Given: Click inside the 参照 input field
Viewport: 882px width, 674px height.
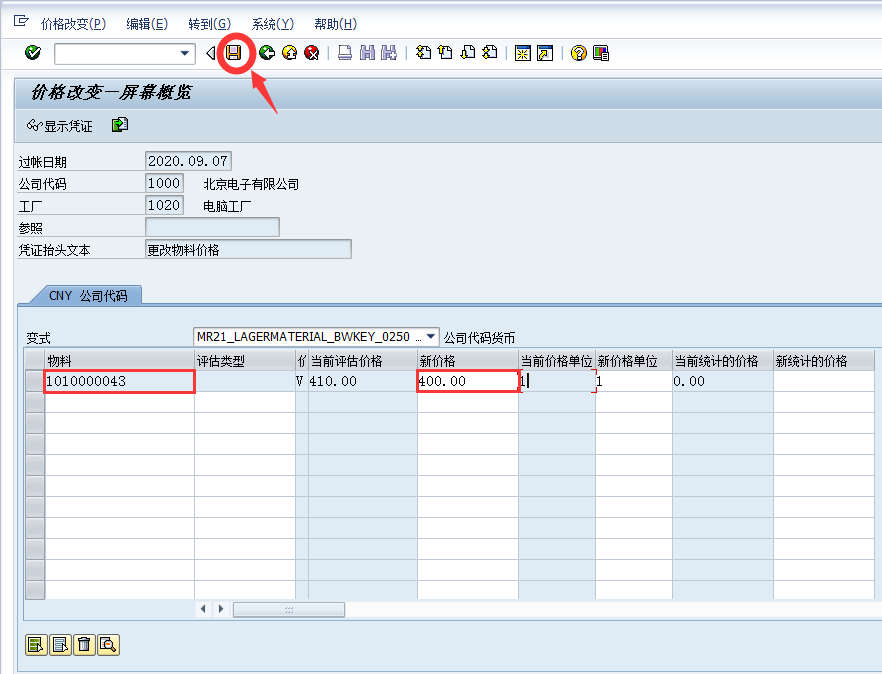Looking at the screenshot, I should [x=210, y=226].
